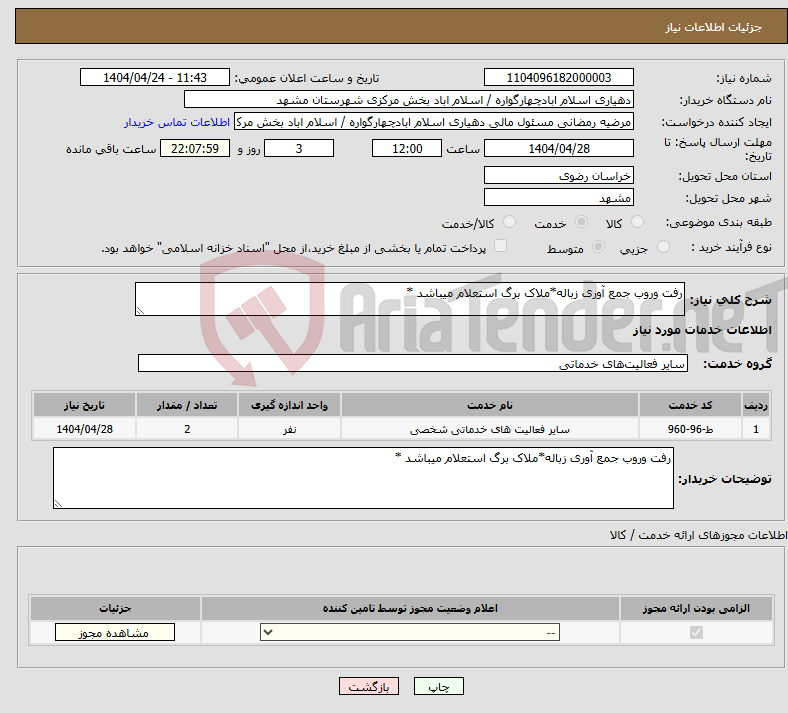The height and width of the screenshot is (713, 788).
Task: Select the کالا radio button
Action: tap(637, 222)
